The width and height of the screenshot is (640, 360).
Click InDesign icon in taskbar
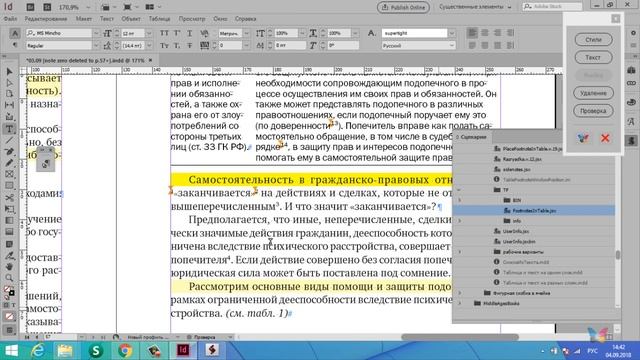click(x=183, y=351)
